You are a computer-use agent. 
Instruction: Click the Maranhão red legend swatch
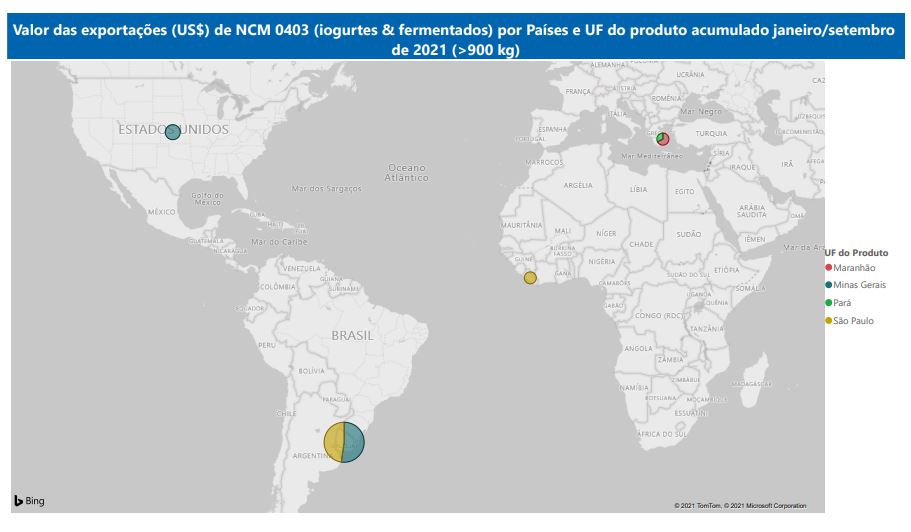pyautogui.click(x=828, y=267)
